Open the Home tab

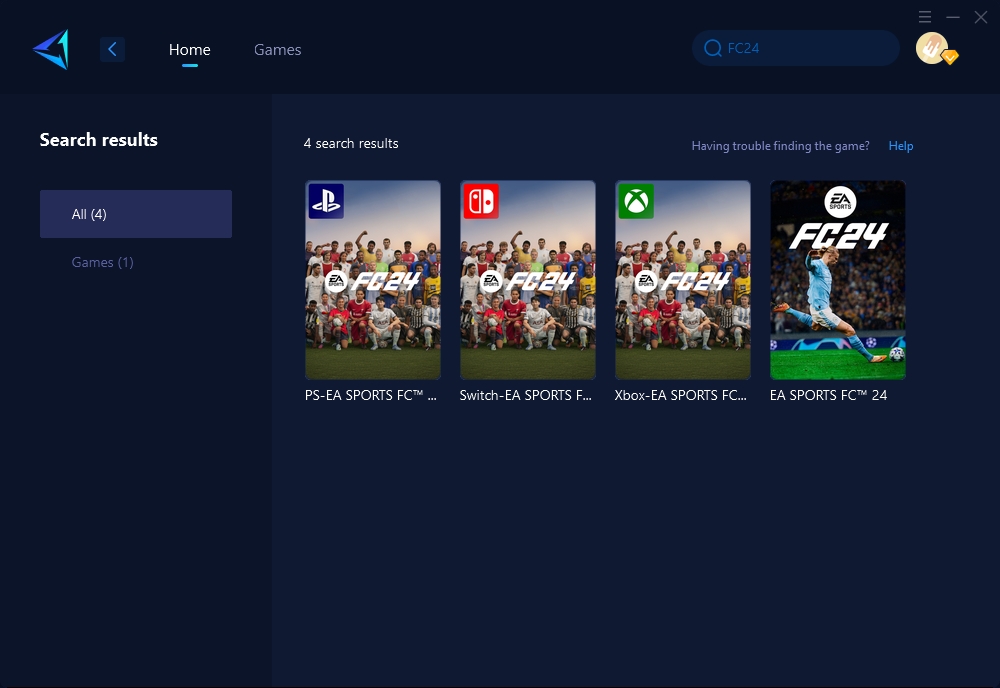tap(189, 50)
